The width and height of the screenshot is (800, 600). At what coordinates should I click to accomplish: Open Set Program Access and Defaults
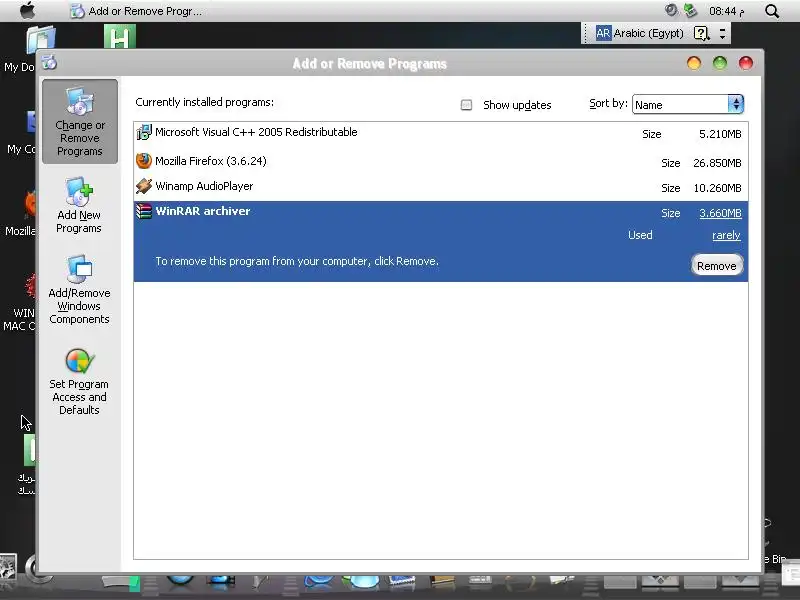[79, 382]
